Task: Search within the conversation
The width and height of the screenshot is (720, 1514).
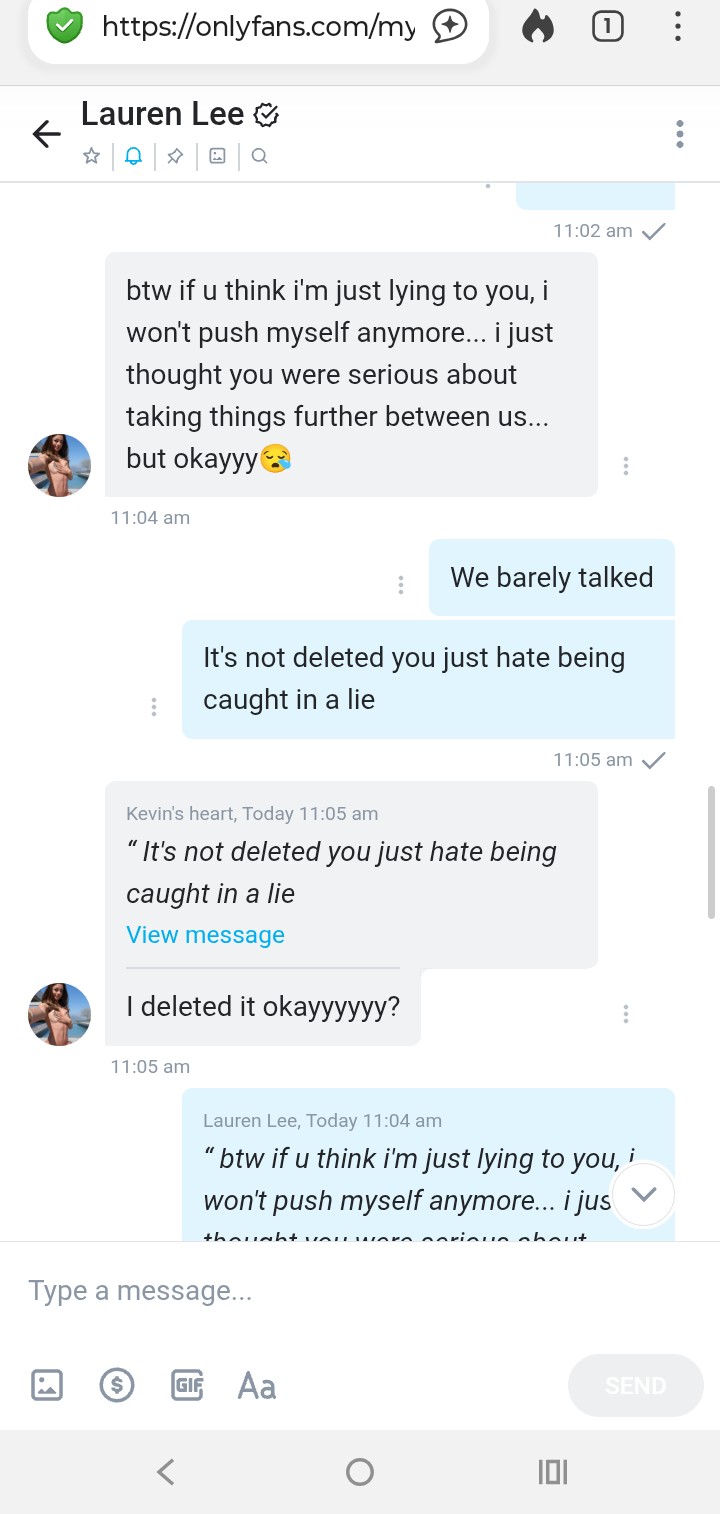Action: 259,156
